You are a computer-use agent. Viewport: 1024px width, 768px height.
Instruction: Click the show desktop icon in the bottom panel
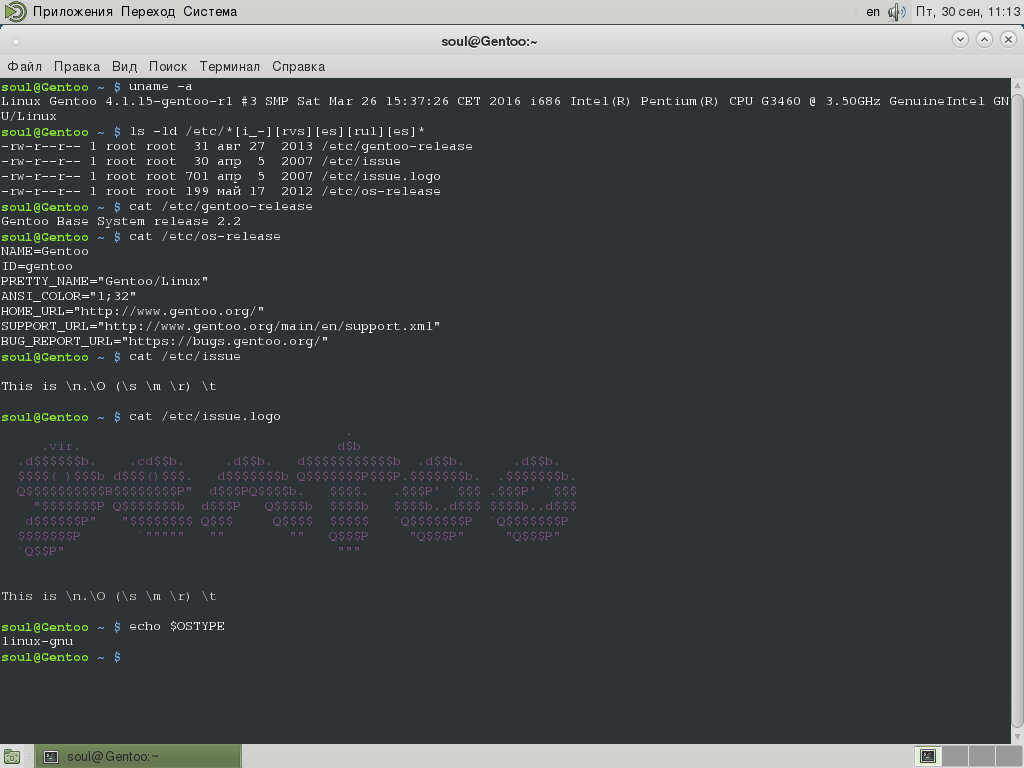pyautogui.click(x=12, y=757)
